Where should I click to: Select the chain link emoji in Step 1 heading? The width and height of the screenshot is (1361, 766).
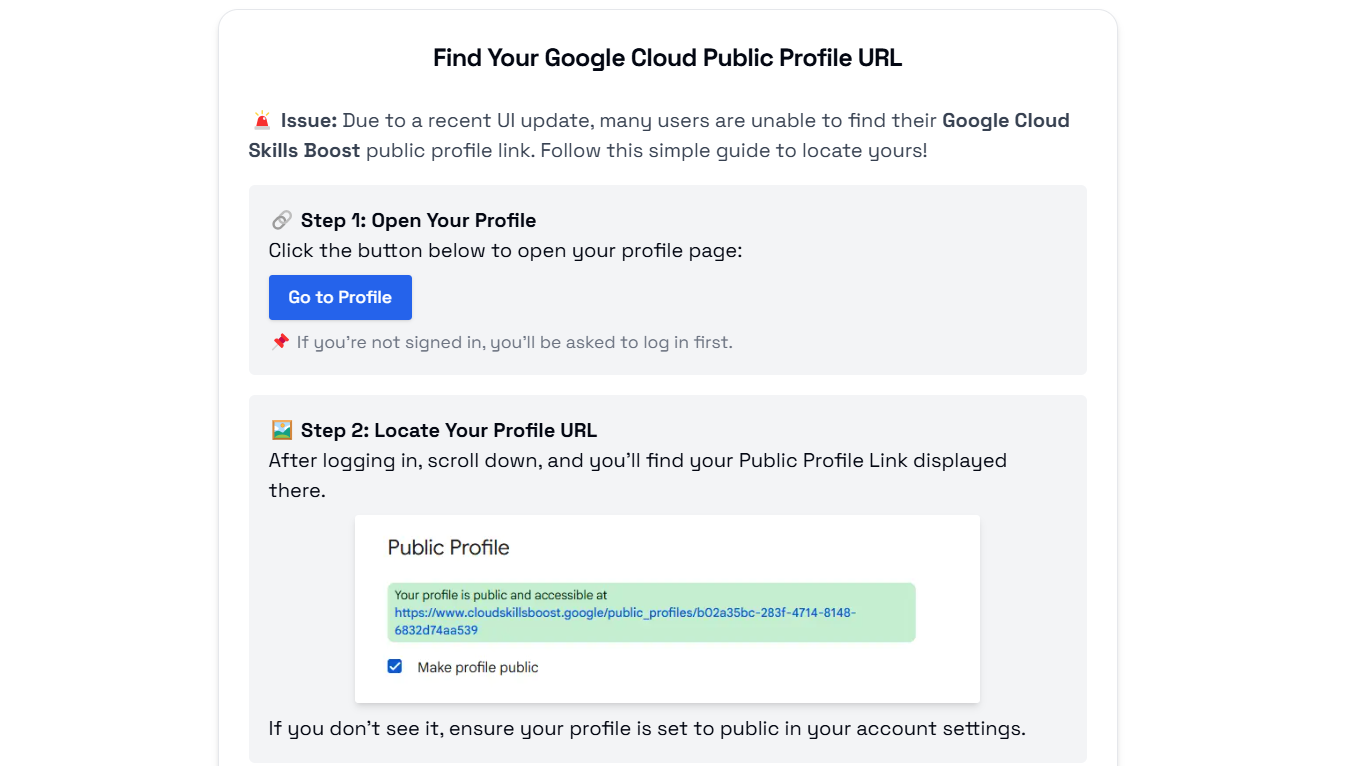281,220
